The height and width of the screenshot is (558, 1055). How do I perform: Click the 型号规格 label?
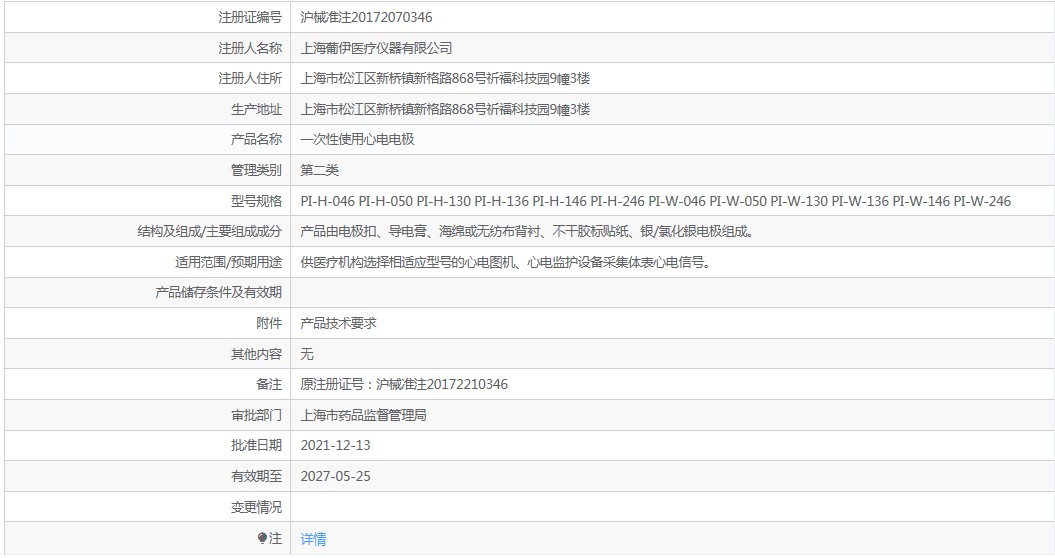click(x=256, y=201)
